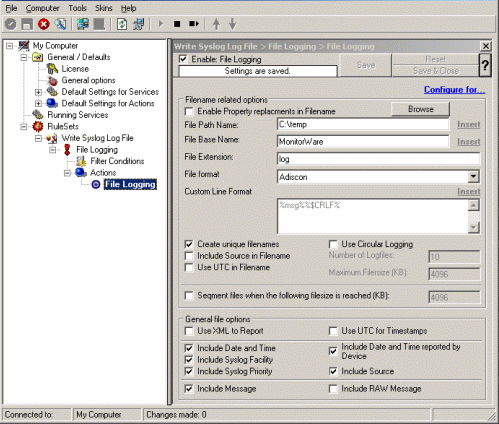Click the black square stop service icon

tap(177, 24)
